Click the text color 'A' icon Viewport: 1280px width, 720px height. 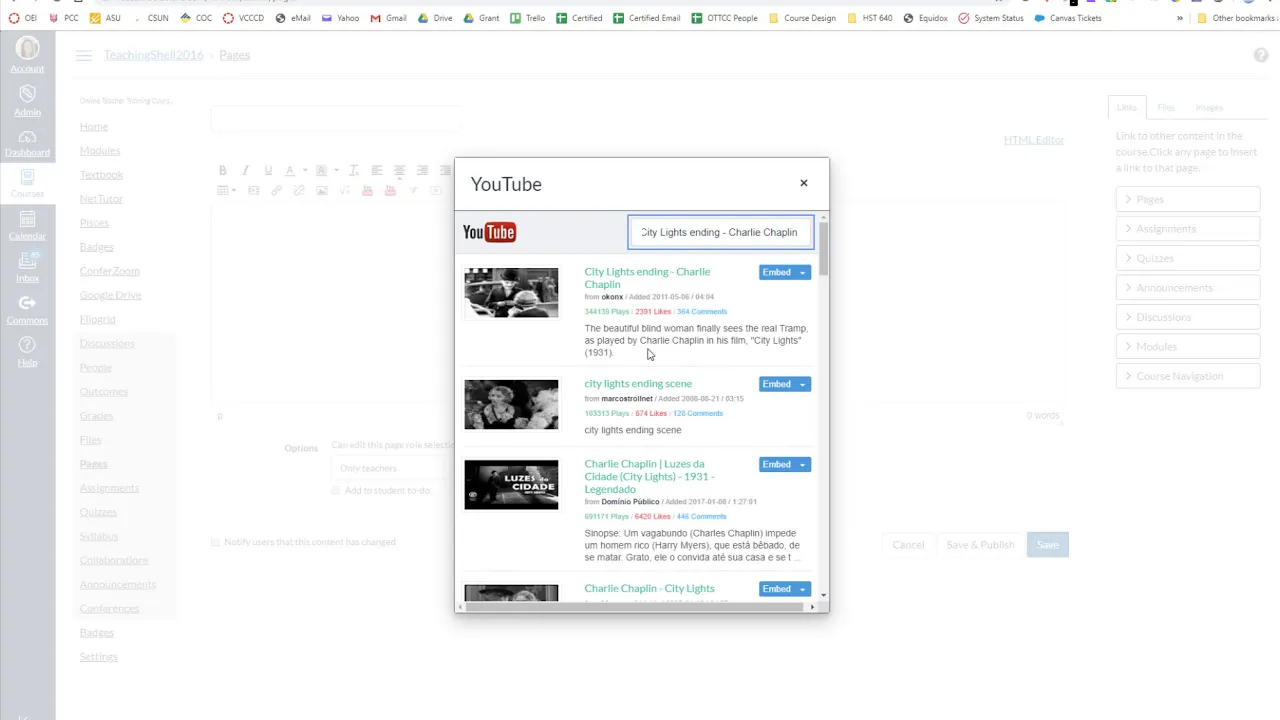coord(290,170)
